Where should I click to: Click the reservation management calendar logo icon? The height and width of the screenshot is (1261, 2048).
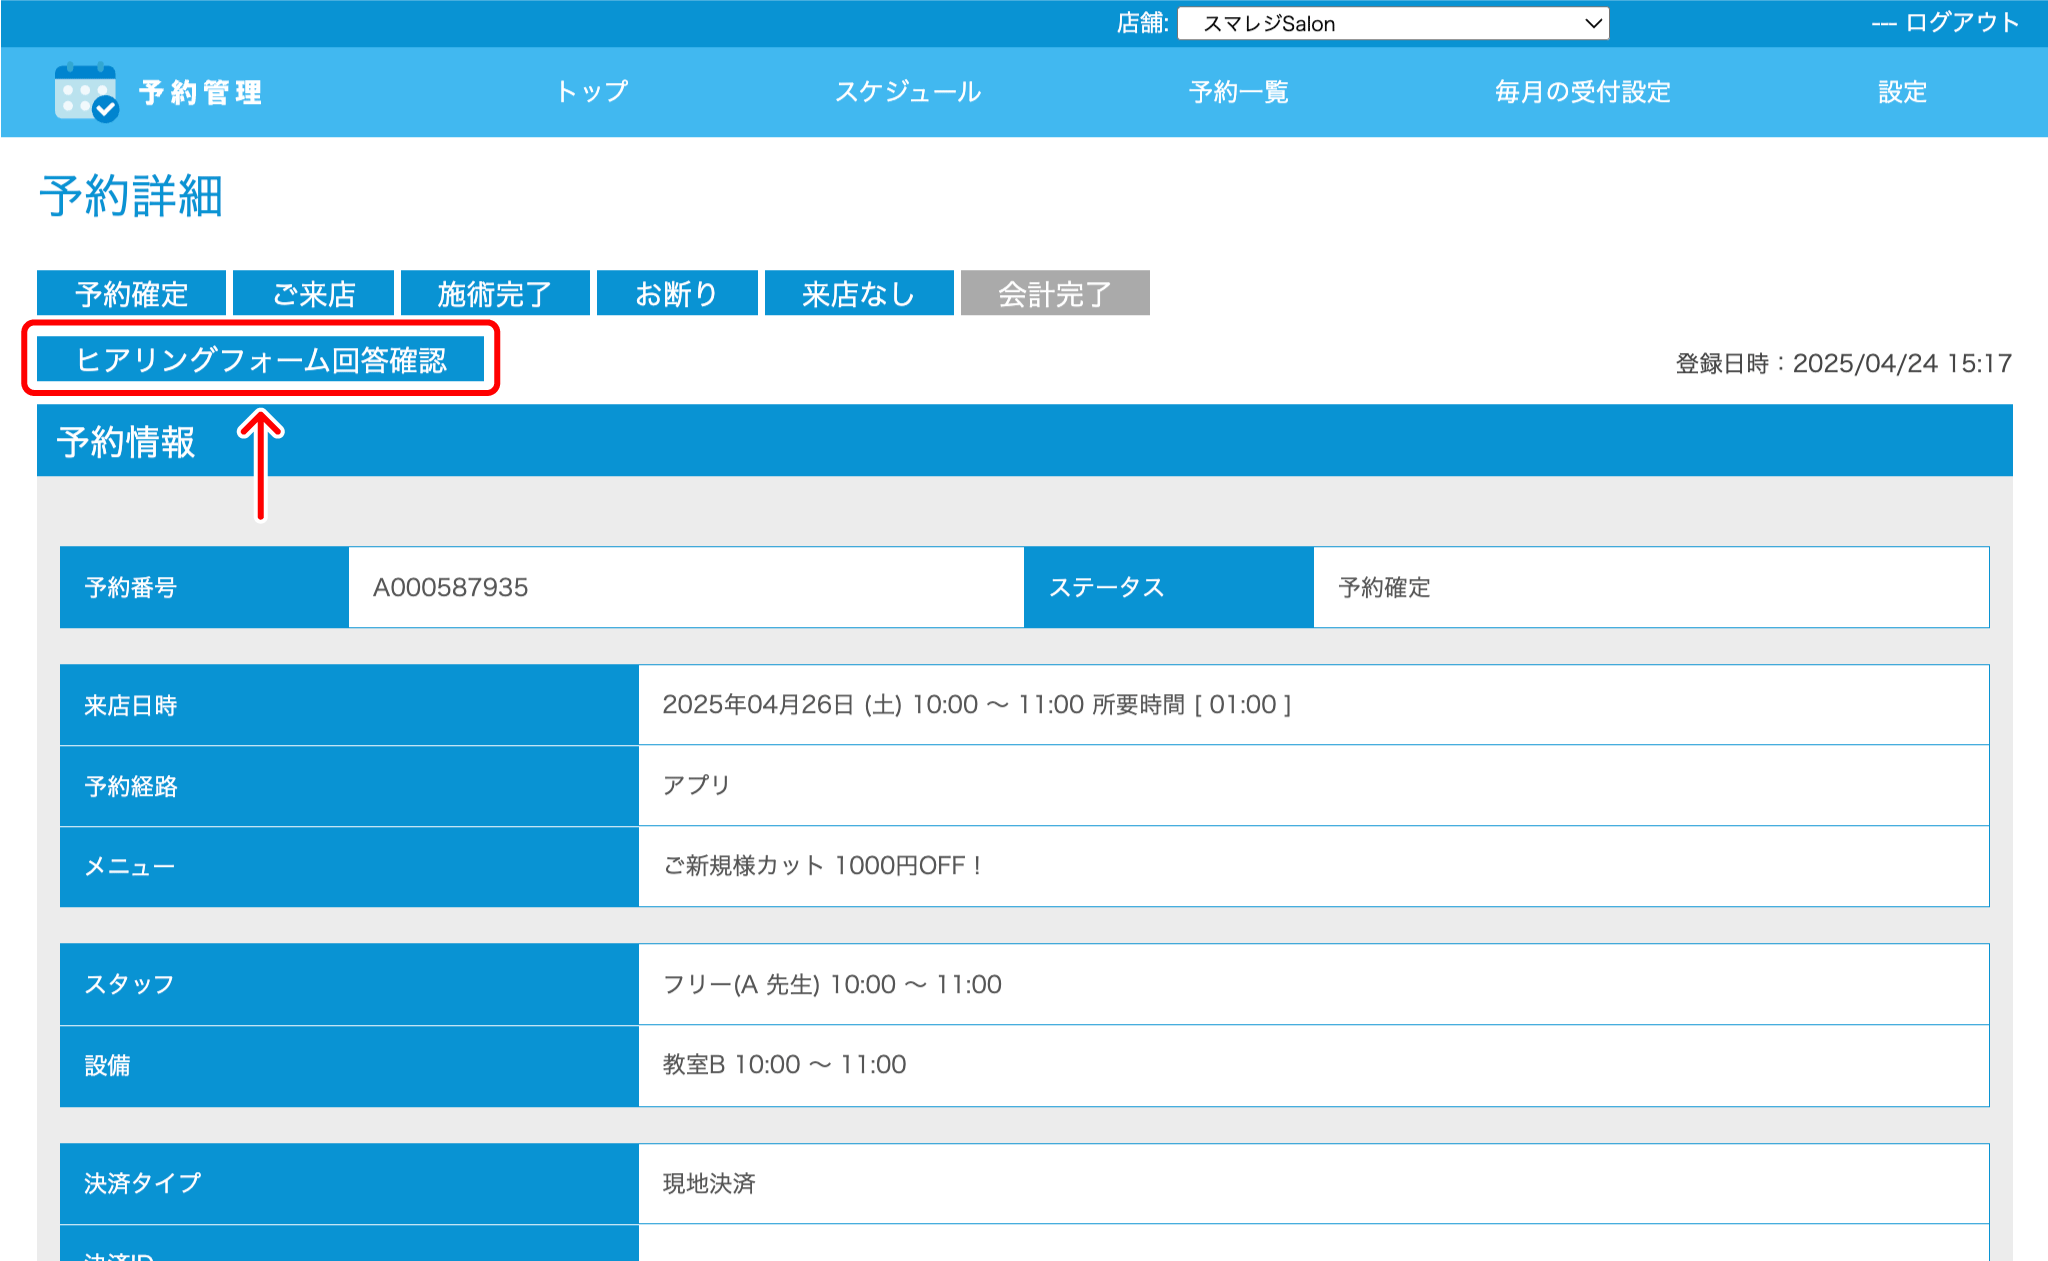click(x=86, y=93)
